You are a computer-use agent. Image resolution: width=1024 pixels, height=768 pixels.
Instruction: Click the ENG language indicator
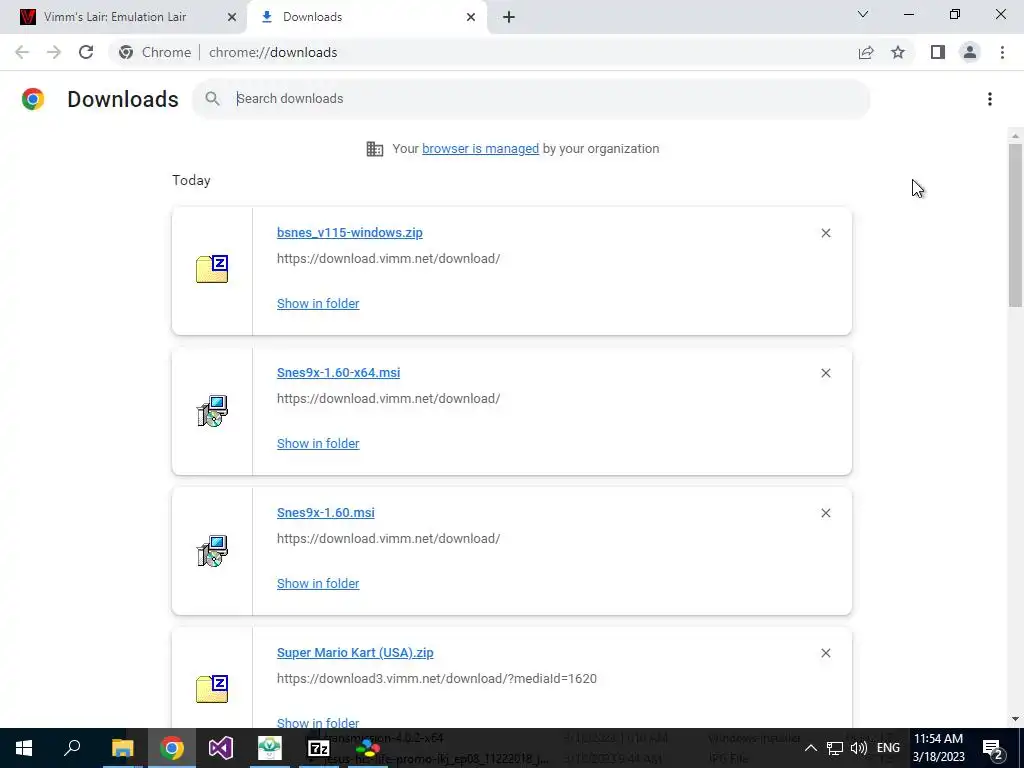point(888,748)
